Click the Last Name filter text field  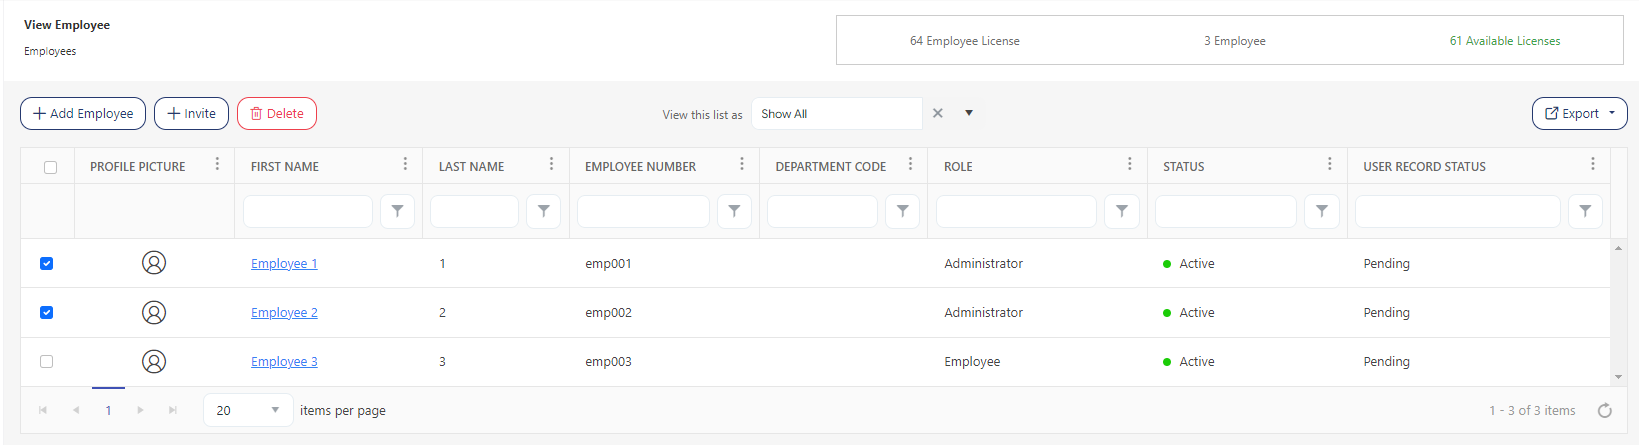click(474, 211)
